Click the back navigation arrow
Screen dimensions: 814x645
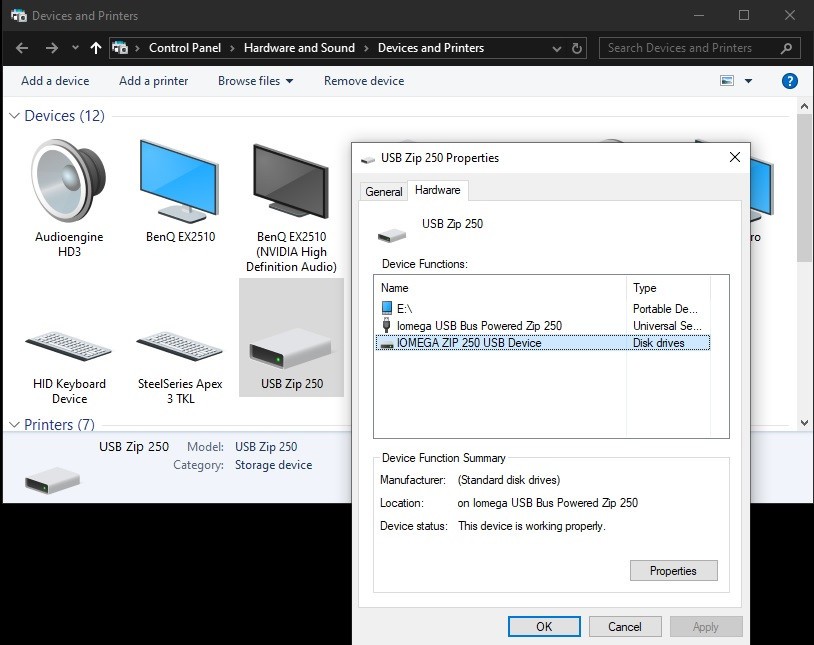[22, 48]
